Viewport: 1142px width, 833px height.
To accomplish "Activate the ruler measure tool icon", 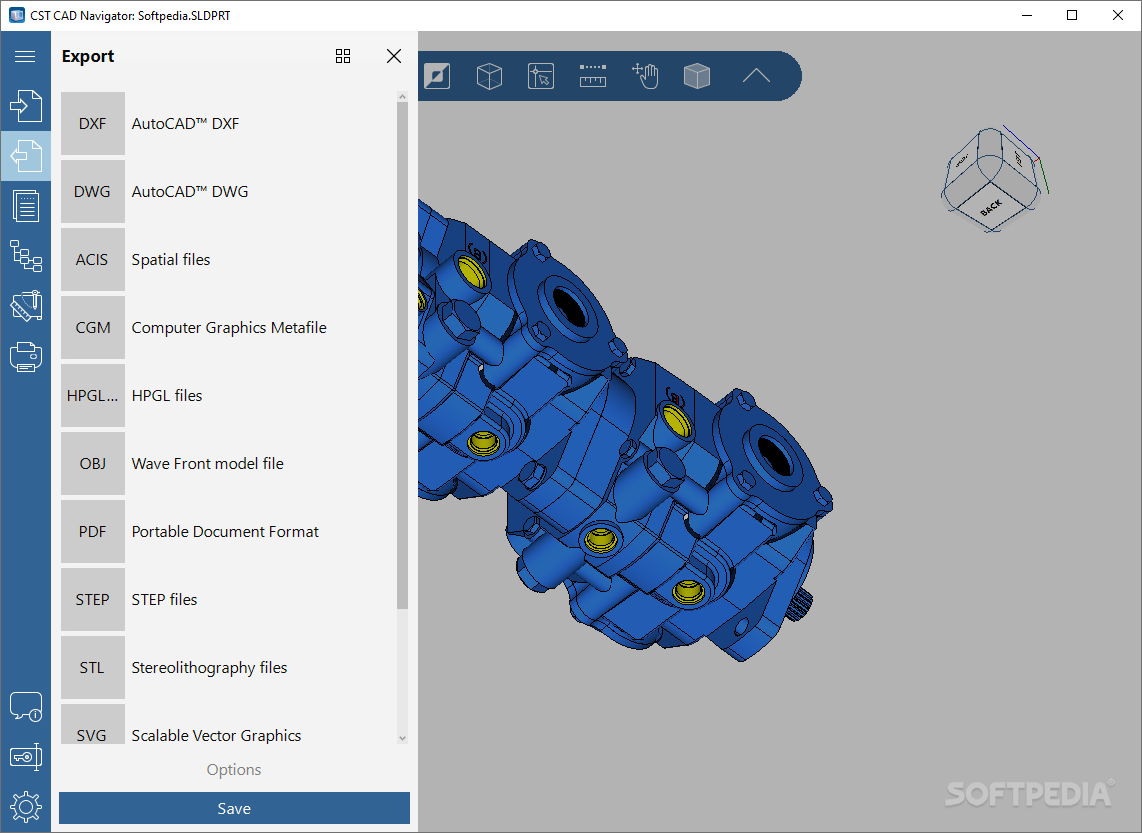I will pyautogui.click(x=593, y=76).
